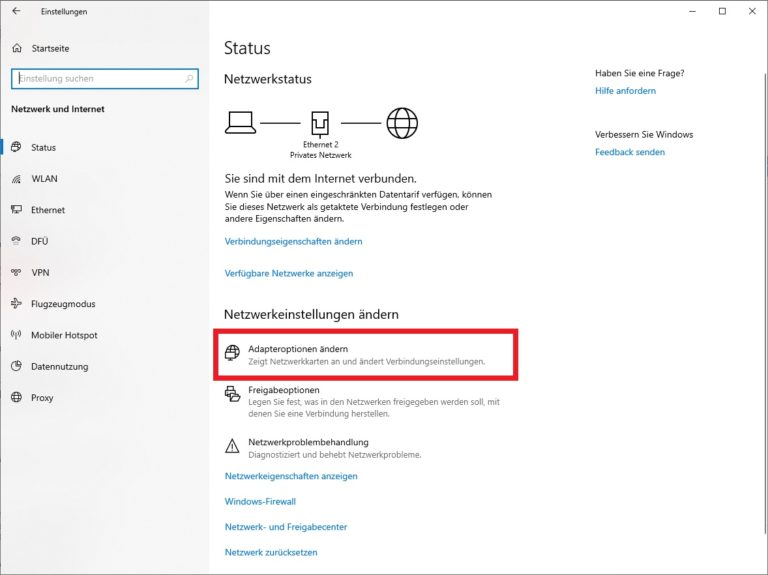Screen dimensions: 768x575
Task: Click Verbindungseigenschaften ändern link
Action: point(293,241)
